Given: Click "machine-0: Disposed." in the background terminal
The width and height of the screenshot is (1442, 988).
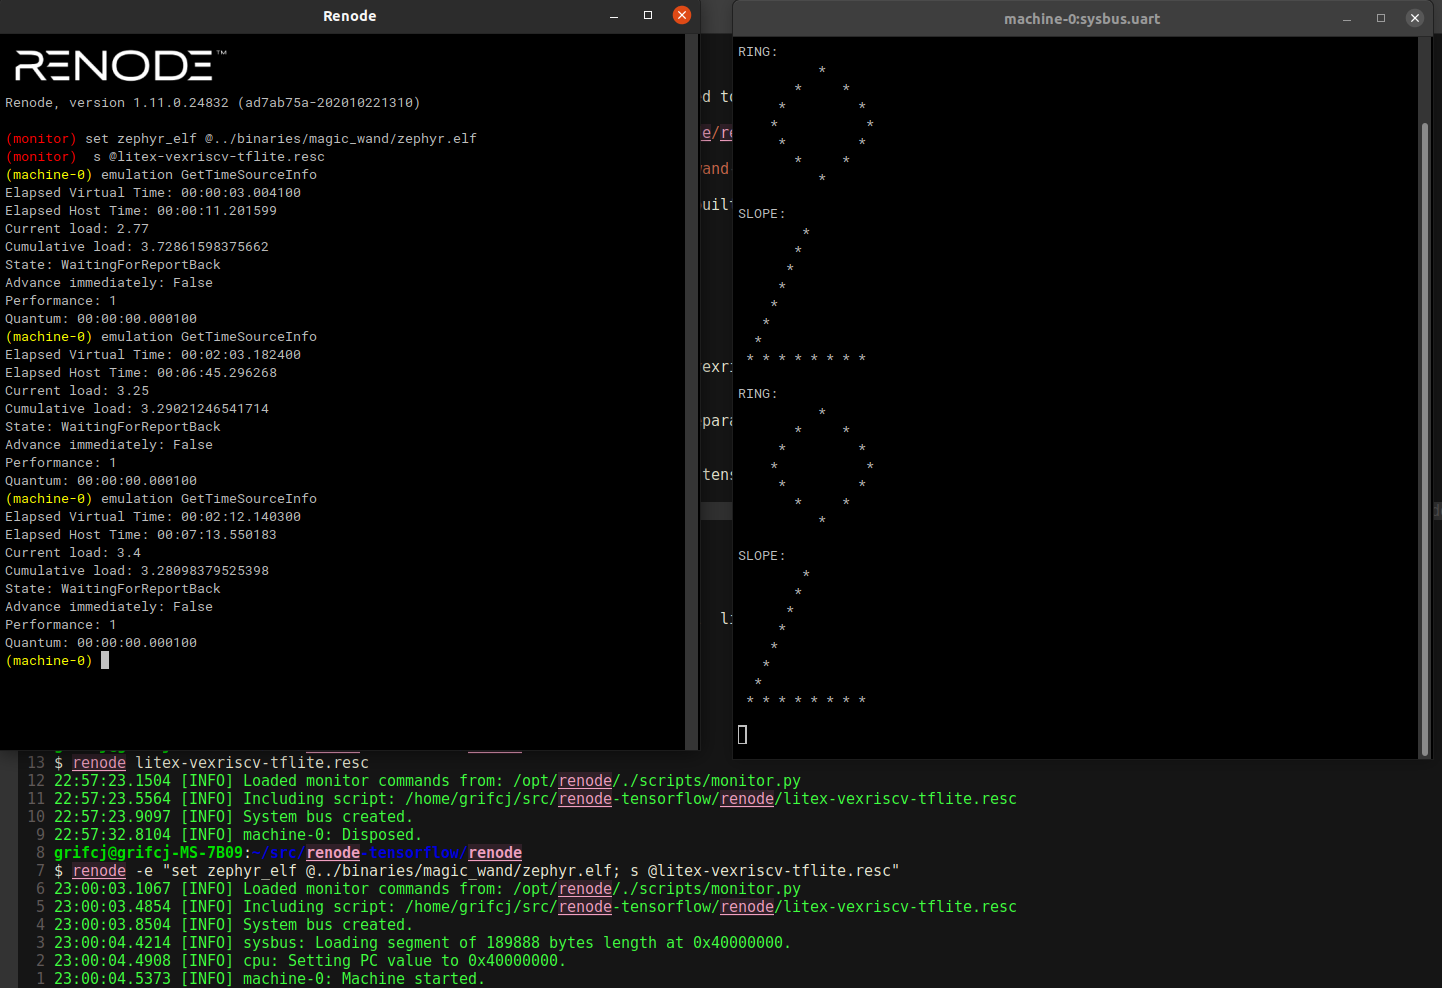Looking at the screenshot, I should [332, 835].
